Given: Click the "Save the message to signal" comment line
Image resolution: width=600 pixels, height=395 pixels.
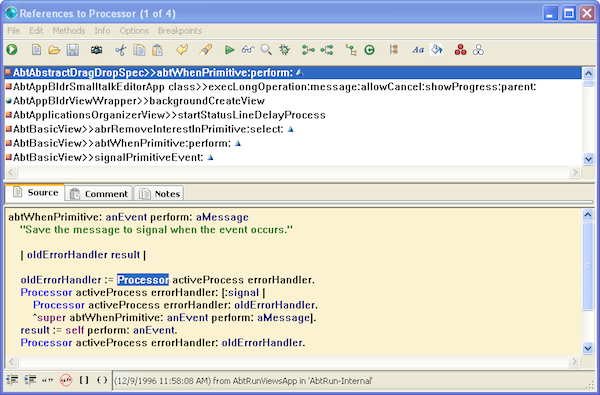Looking at the screenshot, I should [x=156, y=230].
